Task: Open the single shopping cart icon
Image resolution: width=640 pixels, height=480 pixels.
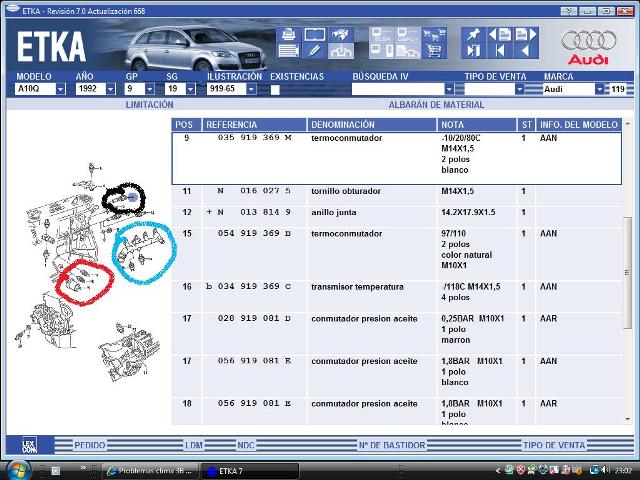Action: (x=434, y=51)
